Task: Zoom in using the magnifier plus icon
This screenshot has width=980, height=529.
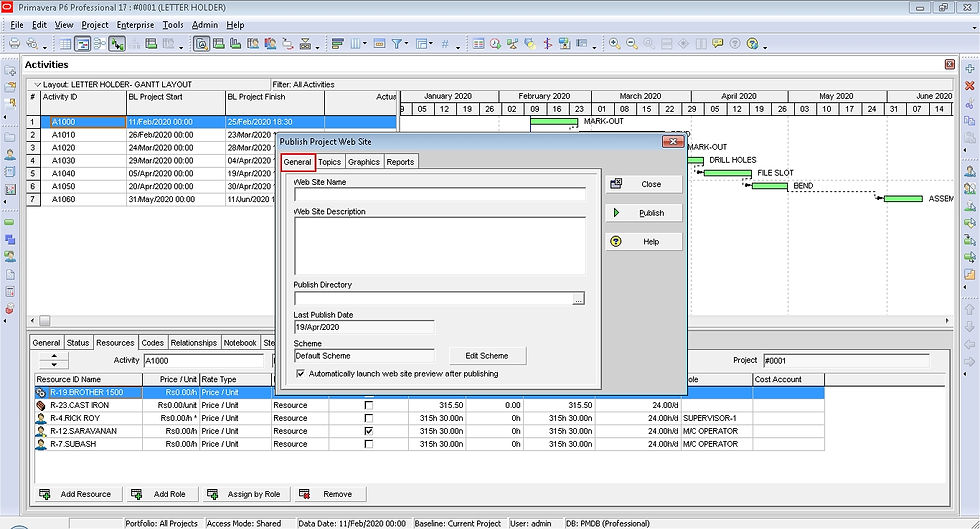Action: (x=614, y=44)
